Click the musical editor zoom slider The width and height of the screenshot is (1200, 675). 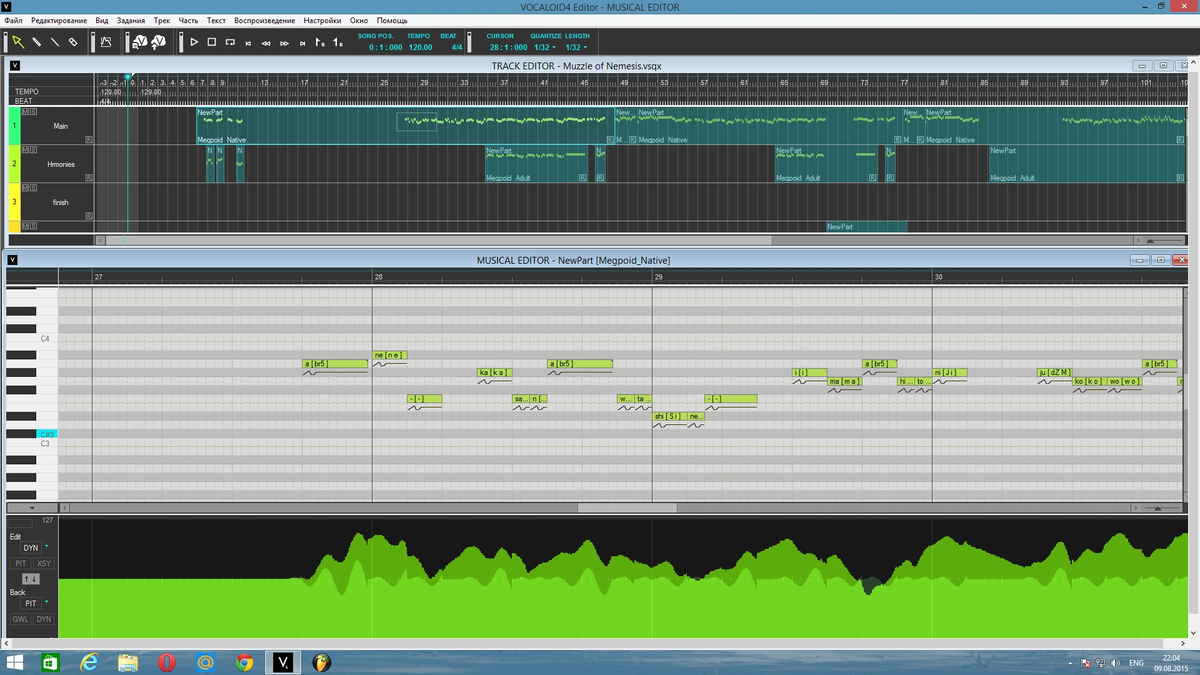click(1161, 508)
